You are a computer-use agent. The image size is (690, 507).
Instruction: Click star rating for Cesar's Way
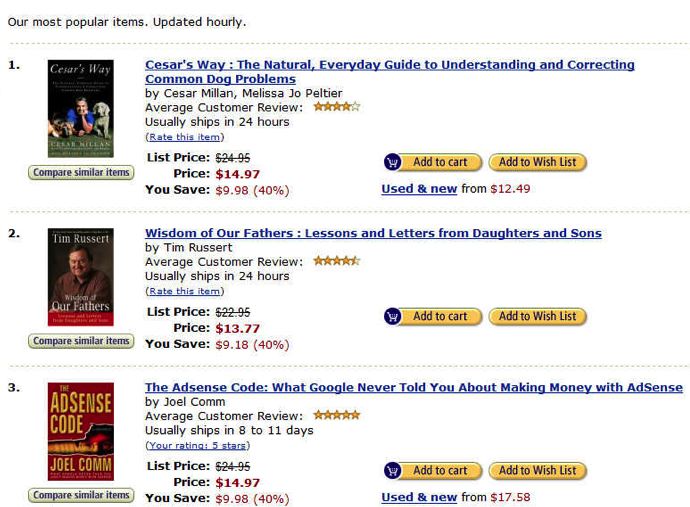click(336, 107)
